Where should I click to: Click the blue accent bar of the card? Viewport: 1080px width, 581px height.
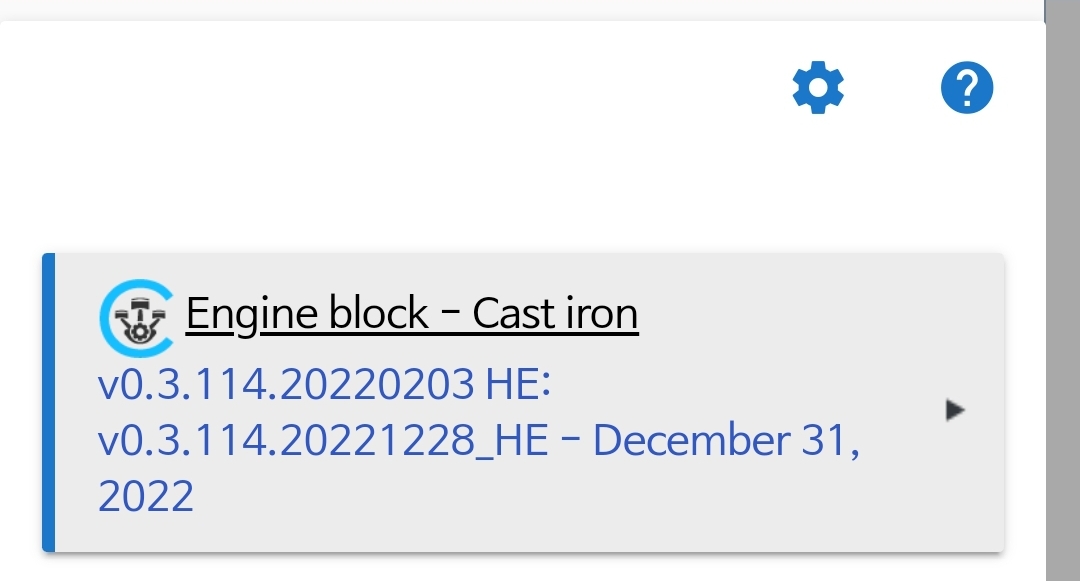tap(48, 403)
